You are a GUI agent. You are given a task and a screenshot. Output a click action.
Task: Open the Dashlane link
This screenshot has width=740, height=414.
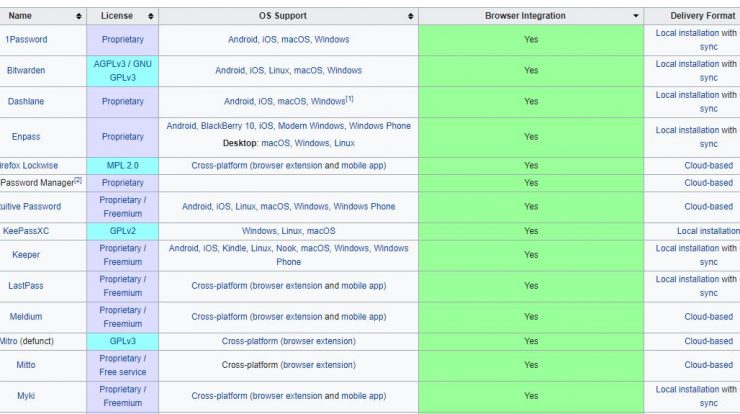(26, 101)
